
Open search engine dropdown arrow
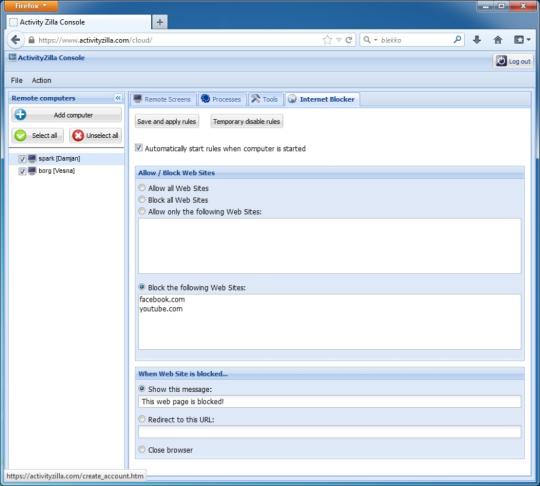376,40
